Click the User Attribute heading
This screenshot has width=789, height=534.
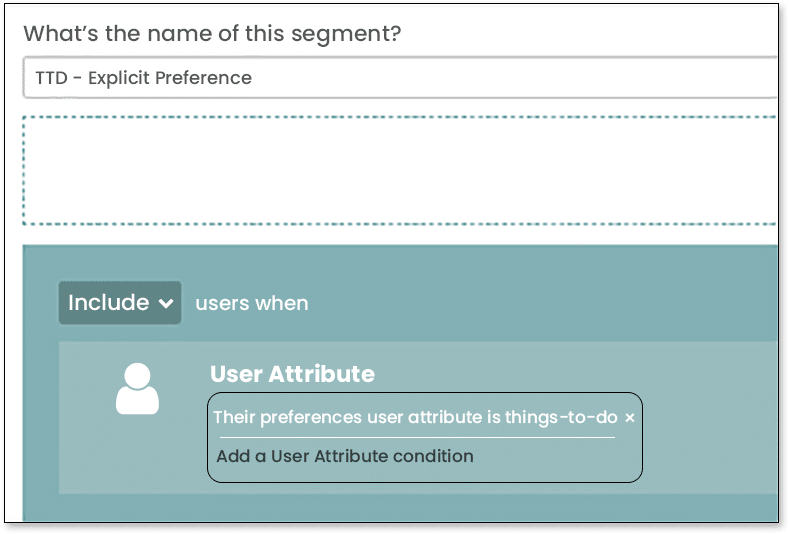coord(292,374)
